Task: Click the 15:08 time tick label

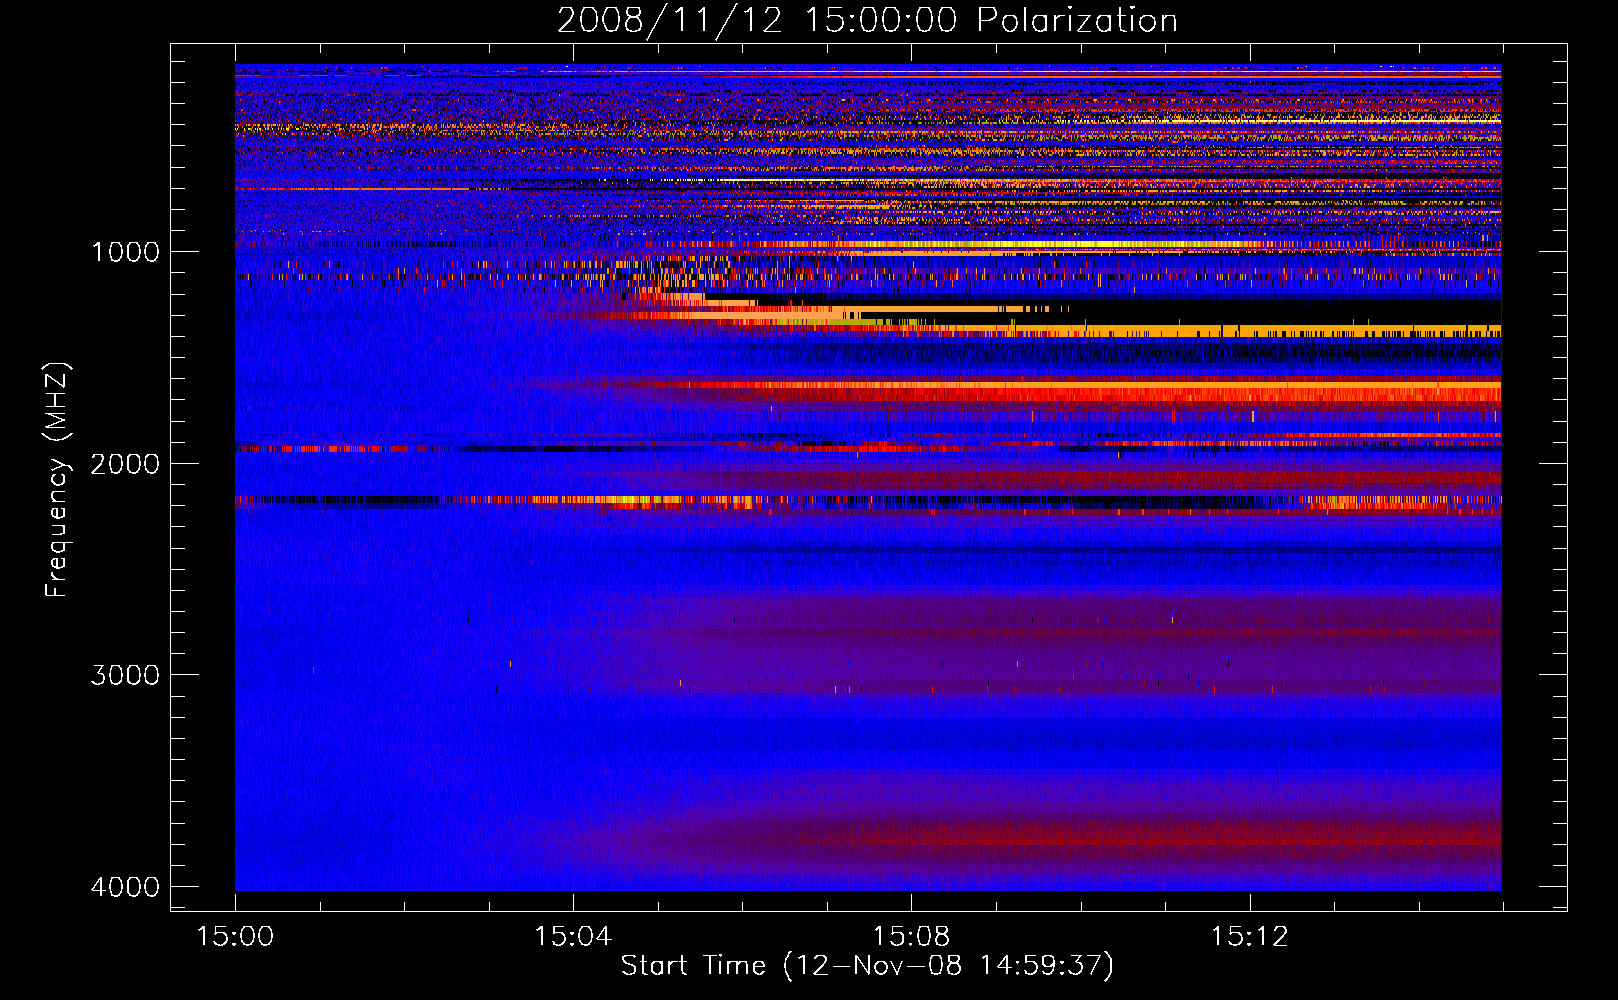Action: click(x=911, y=937)
